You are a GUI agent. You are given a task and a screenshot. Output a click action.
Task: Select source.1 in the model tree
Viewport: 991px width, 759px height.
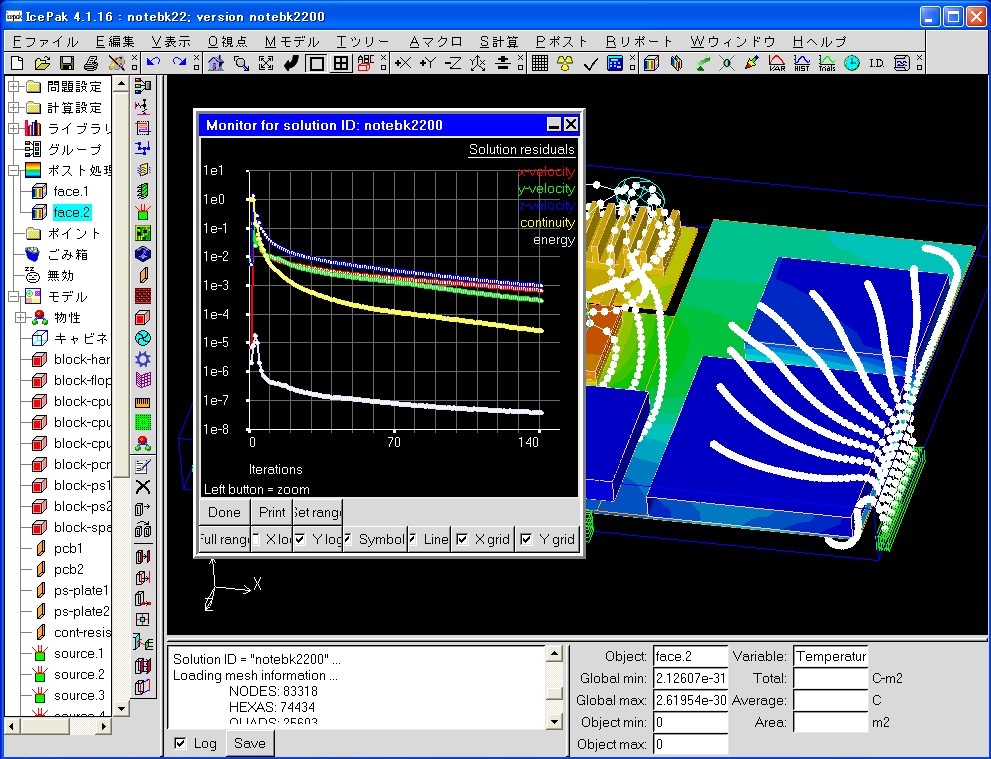79,653
